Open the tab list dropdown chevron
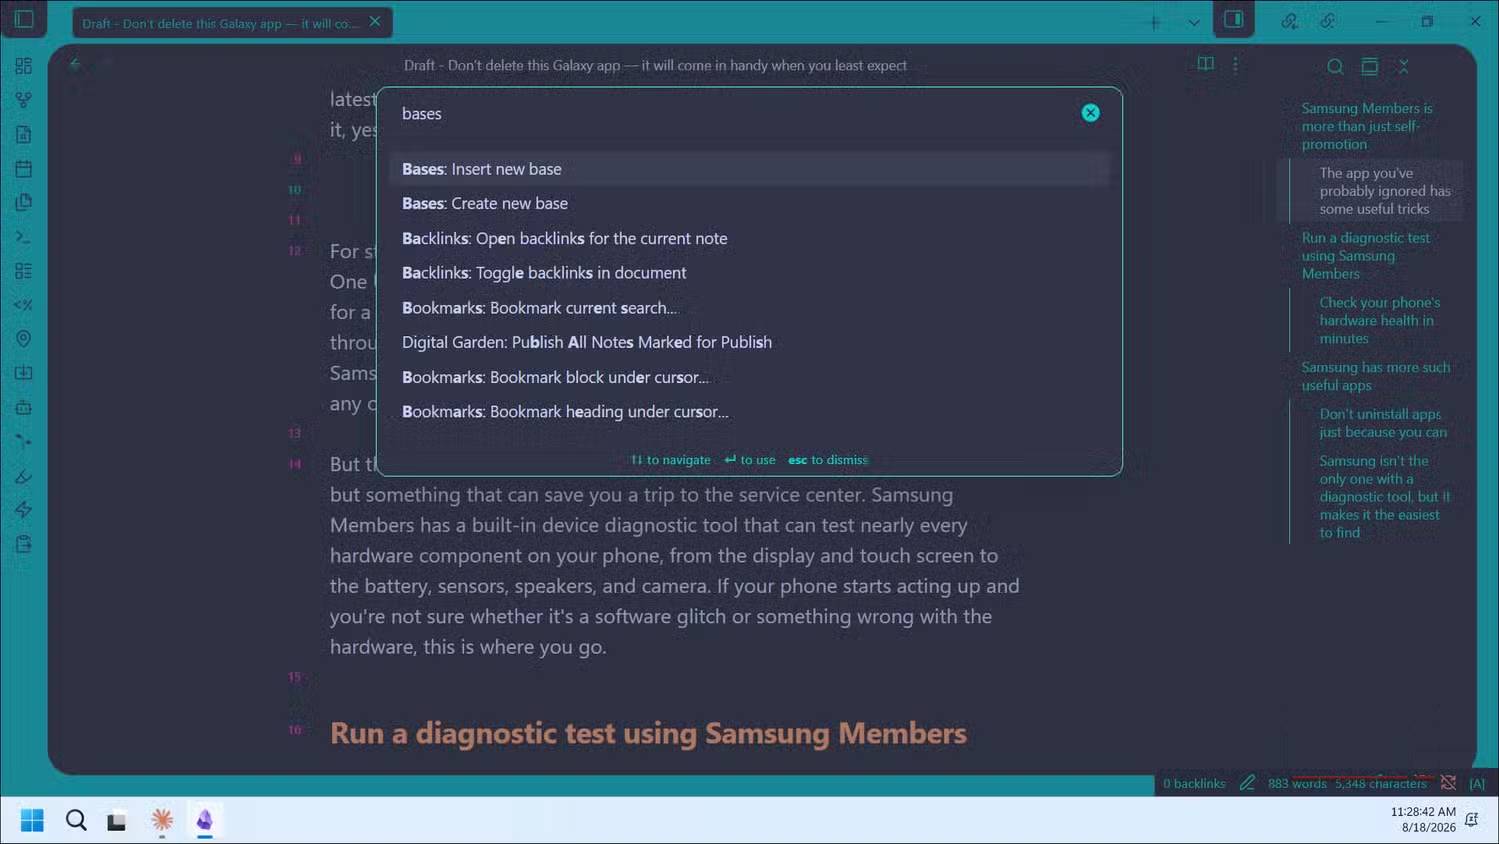 (x=1194, y=22)
